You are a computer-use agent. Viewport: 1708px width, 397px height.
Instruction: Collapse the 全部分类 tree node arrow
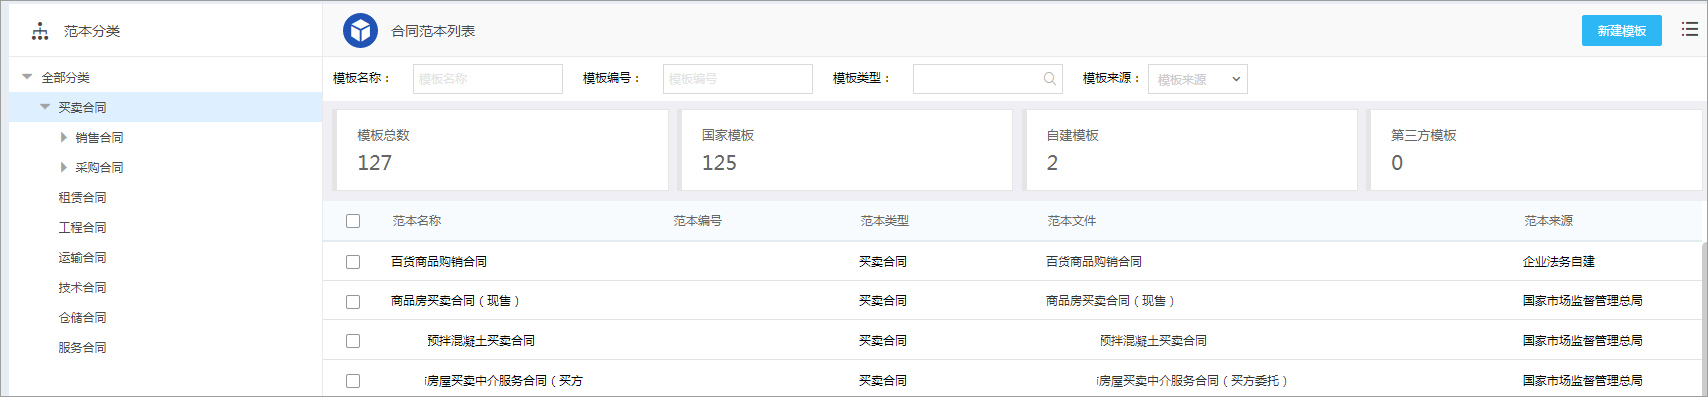point(27,77)
